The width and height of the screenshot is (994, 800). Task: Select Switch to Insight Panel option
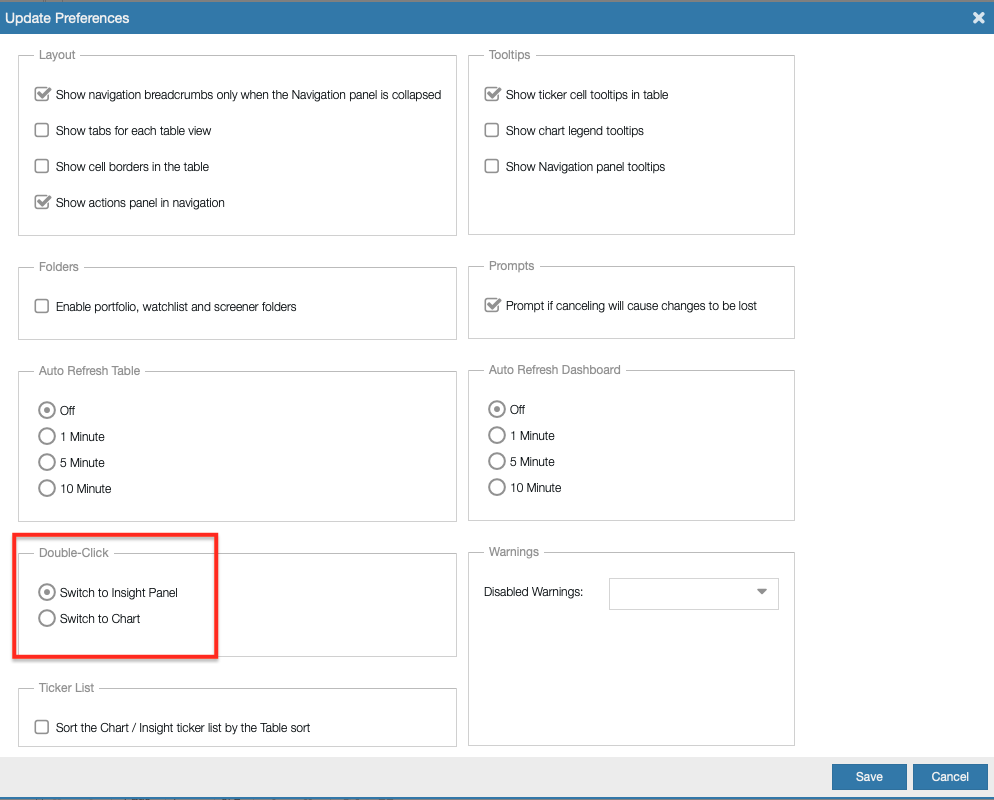pos(46,593)
